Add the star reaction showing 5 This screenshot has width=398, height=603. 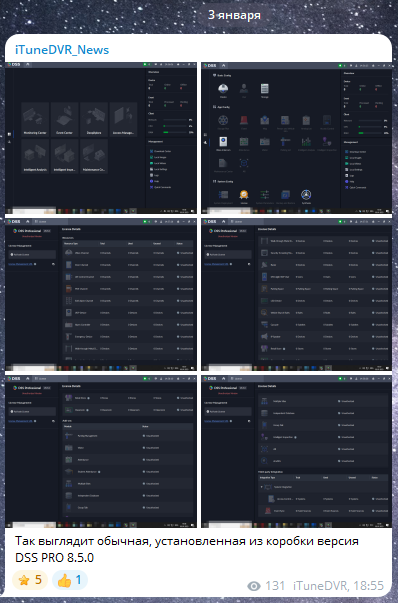pyautogui.click(x=30, y=580)
